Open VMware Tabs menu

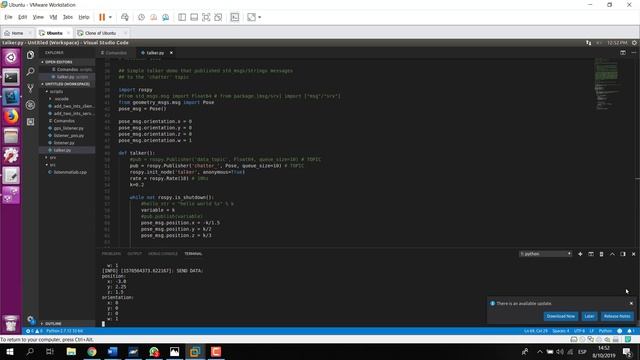click(x=68, y=17)
